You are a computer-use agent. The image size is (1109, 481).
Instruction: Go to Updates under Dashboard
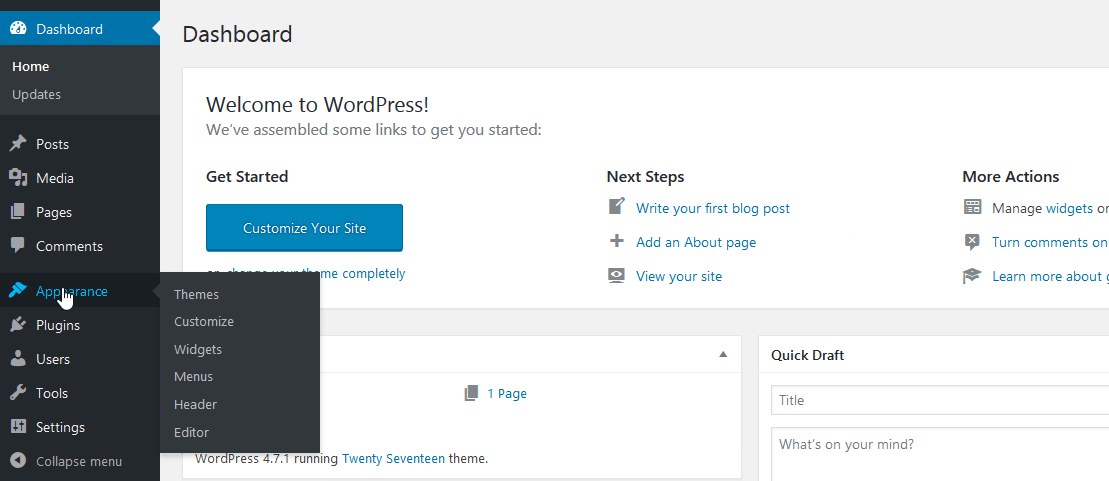click(37, 95)
